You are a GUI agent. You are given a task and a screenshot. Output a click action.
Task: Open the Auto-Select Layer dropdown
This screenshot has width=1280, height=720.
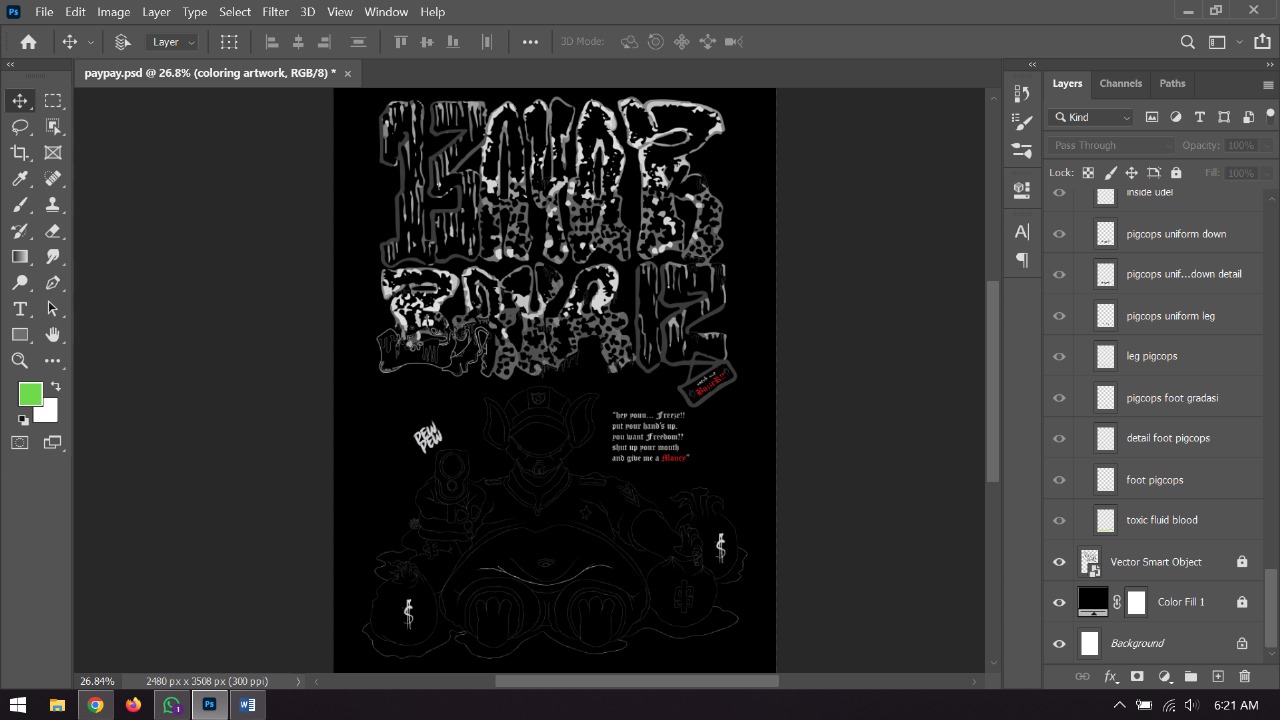click(x=173, y=42)
